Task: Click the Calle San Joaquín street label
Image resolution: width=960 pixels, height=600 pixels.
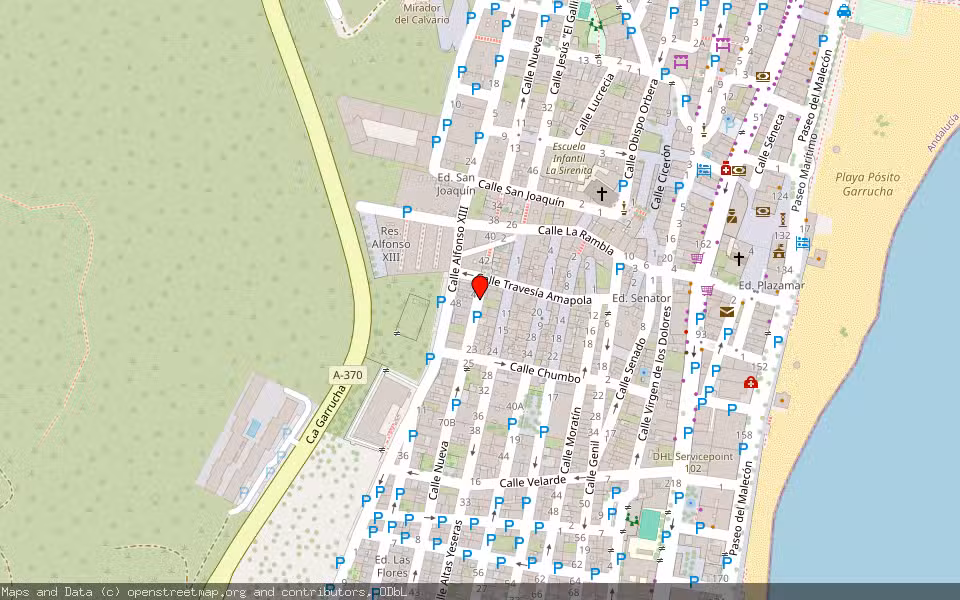Action: (521, 193)
